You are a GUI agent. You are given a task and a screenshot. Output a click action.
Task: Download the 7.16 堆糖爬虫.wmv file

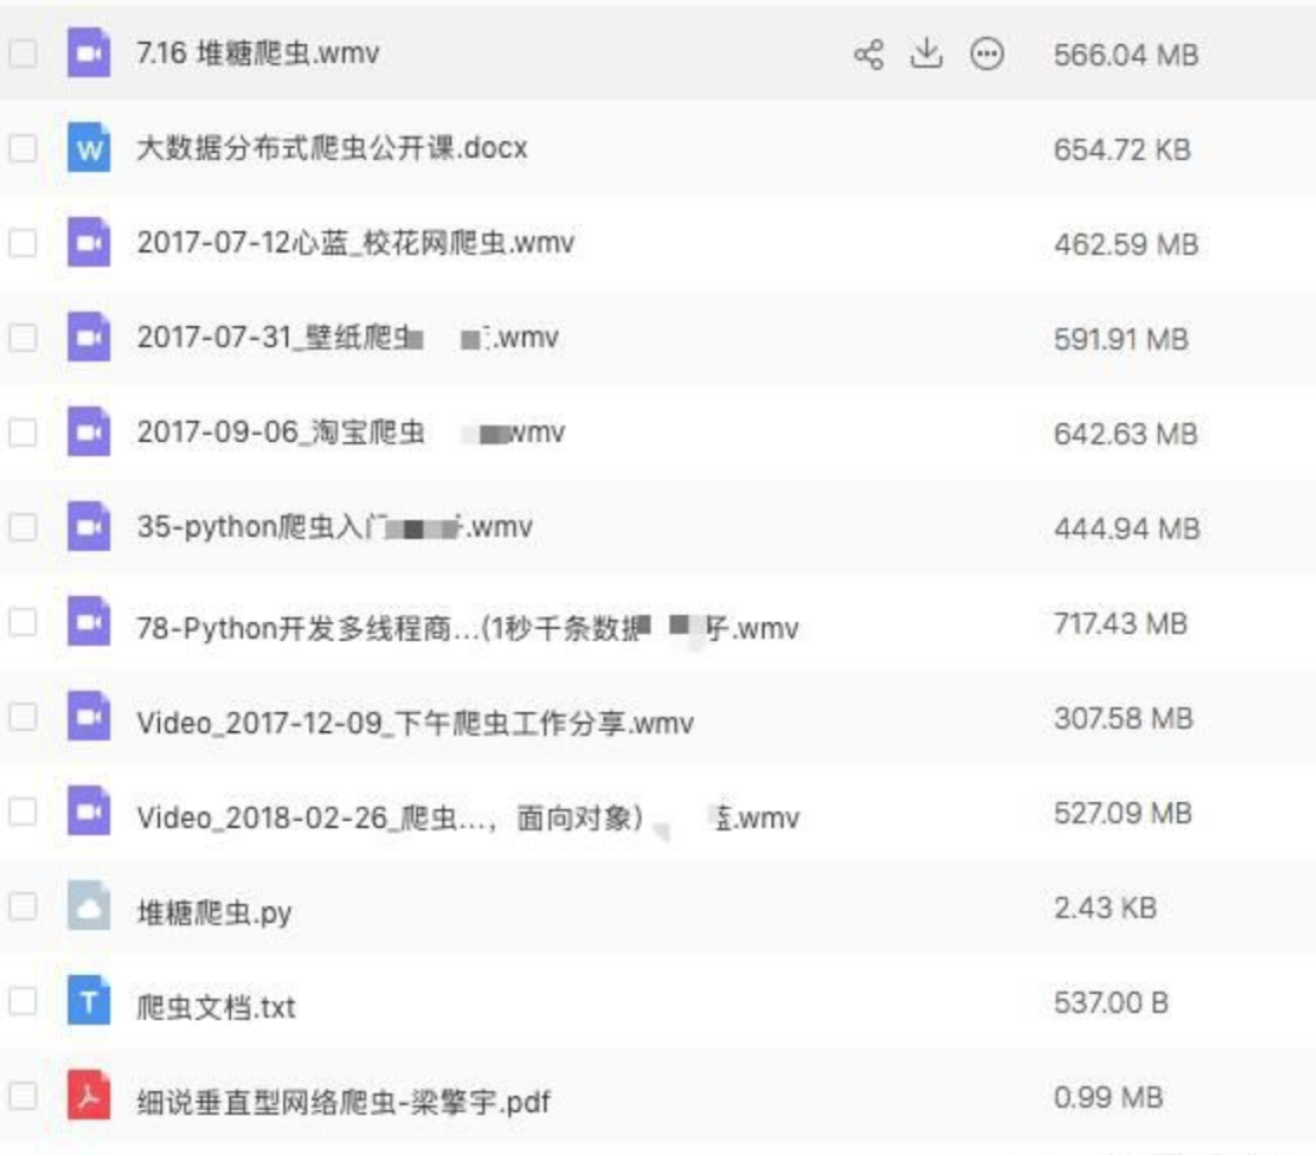click(927, 54)
